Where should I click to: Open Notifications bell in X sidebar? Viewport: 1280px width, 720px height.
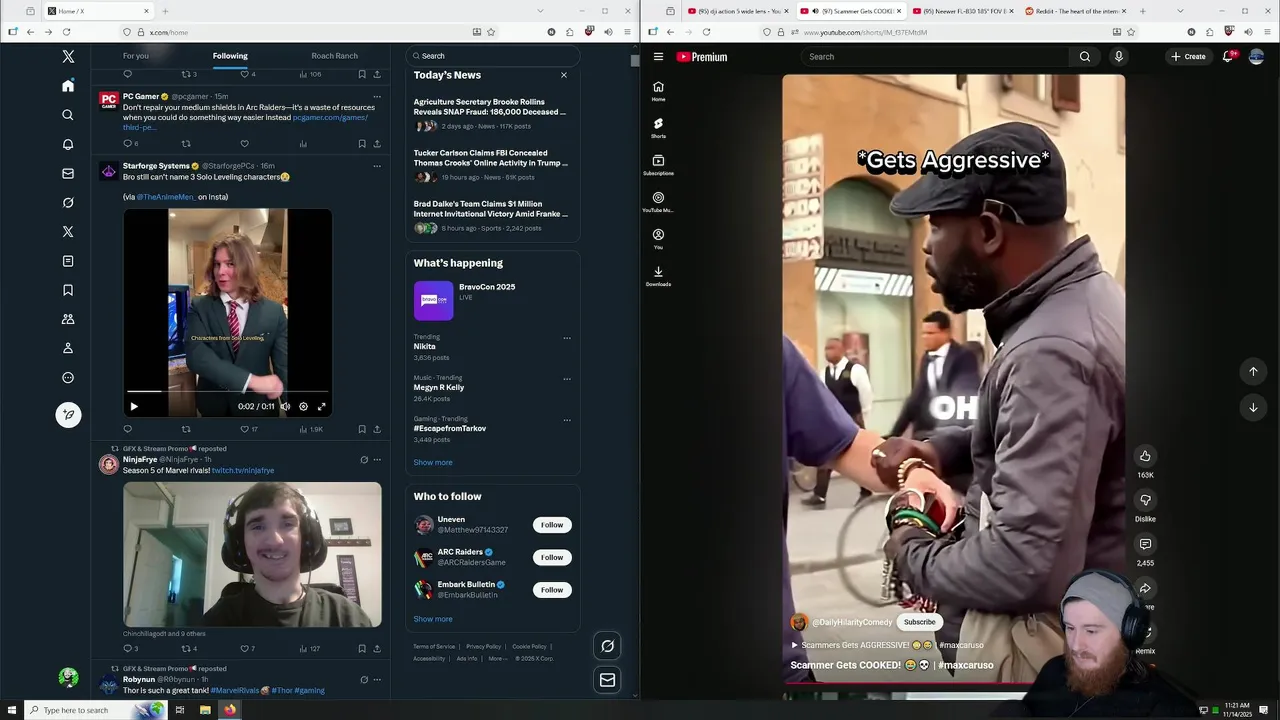(x=68, y=144)
